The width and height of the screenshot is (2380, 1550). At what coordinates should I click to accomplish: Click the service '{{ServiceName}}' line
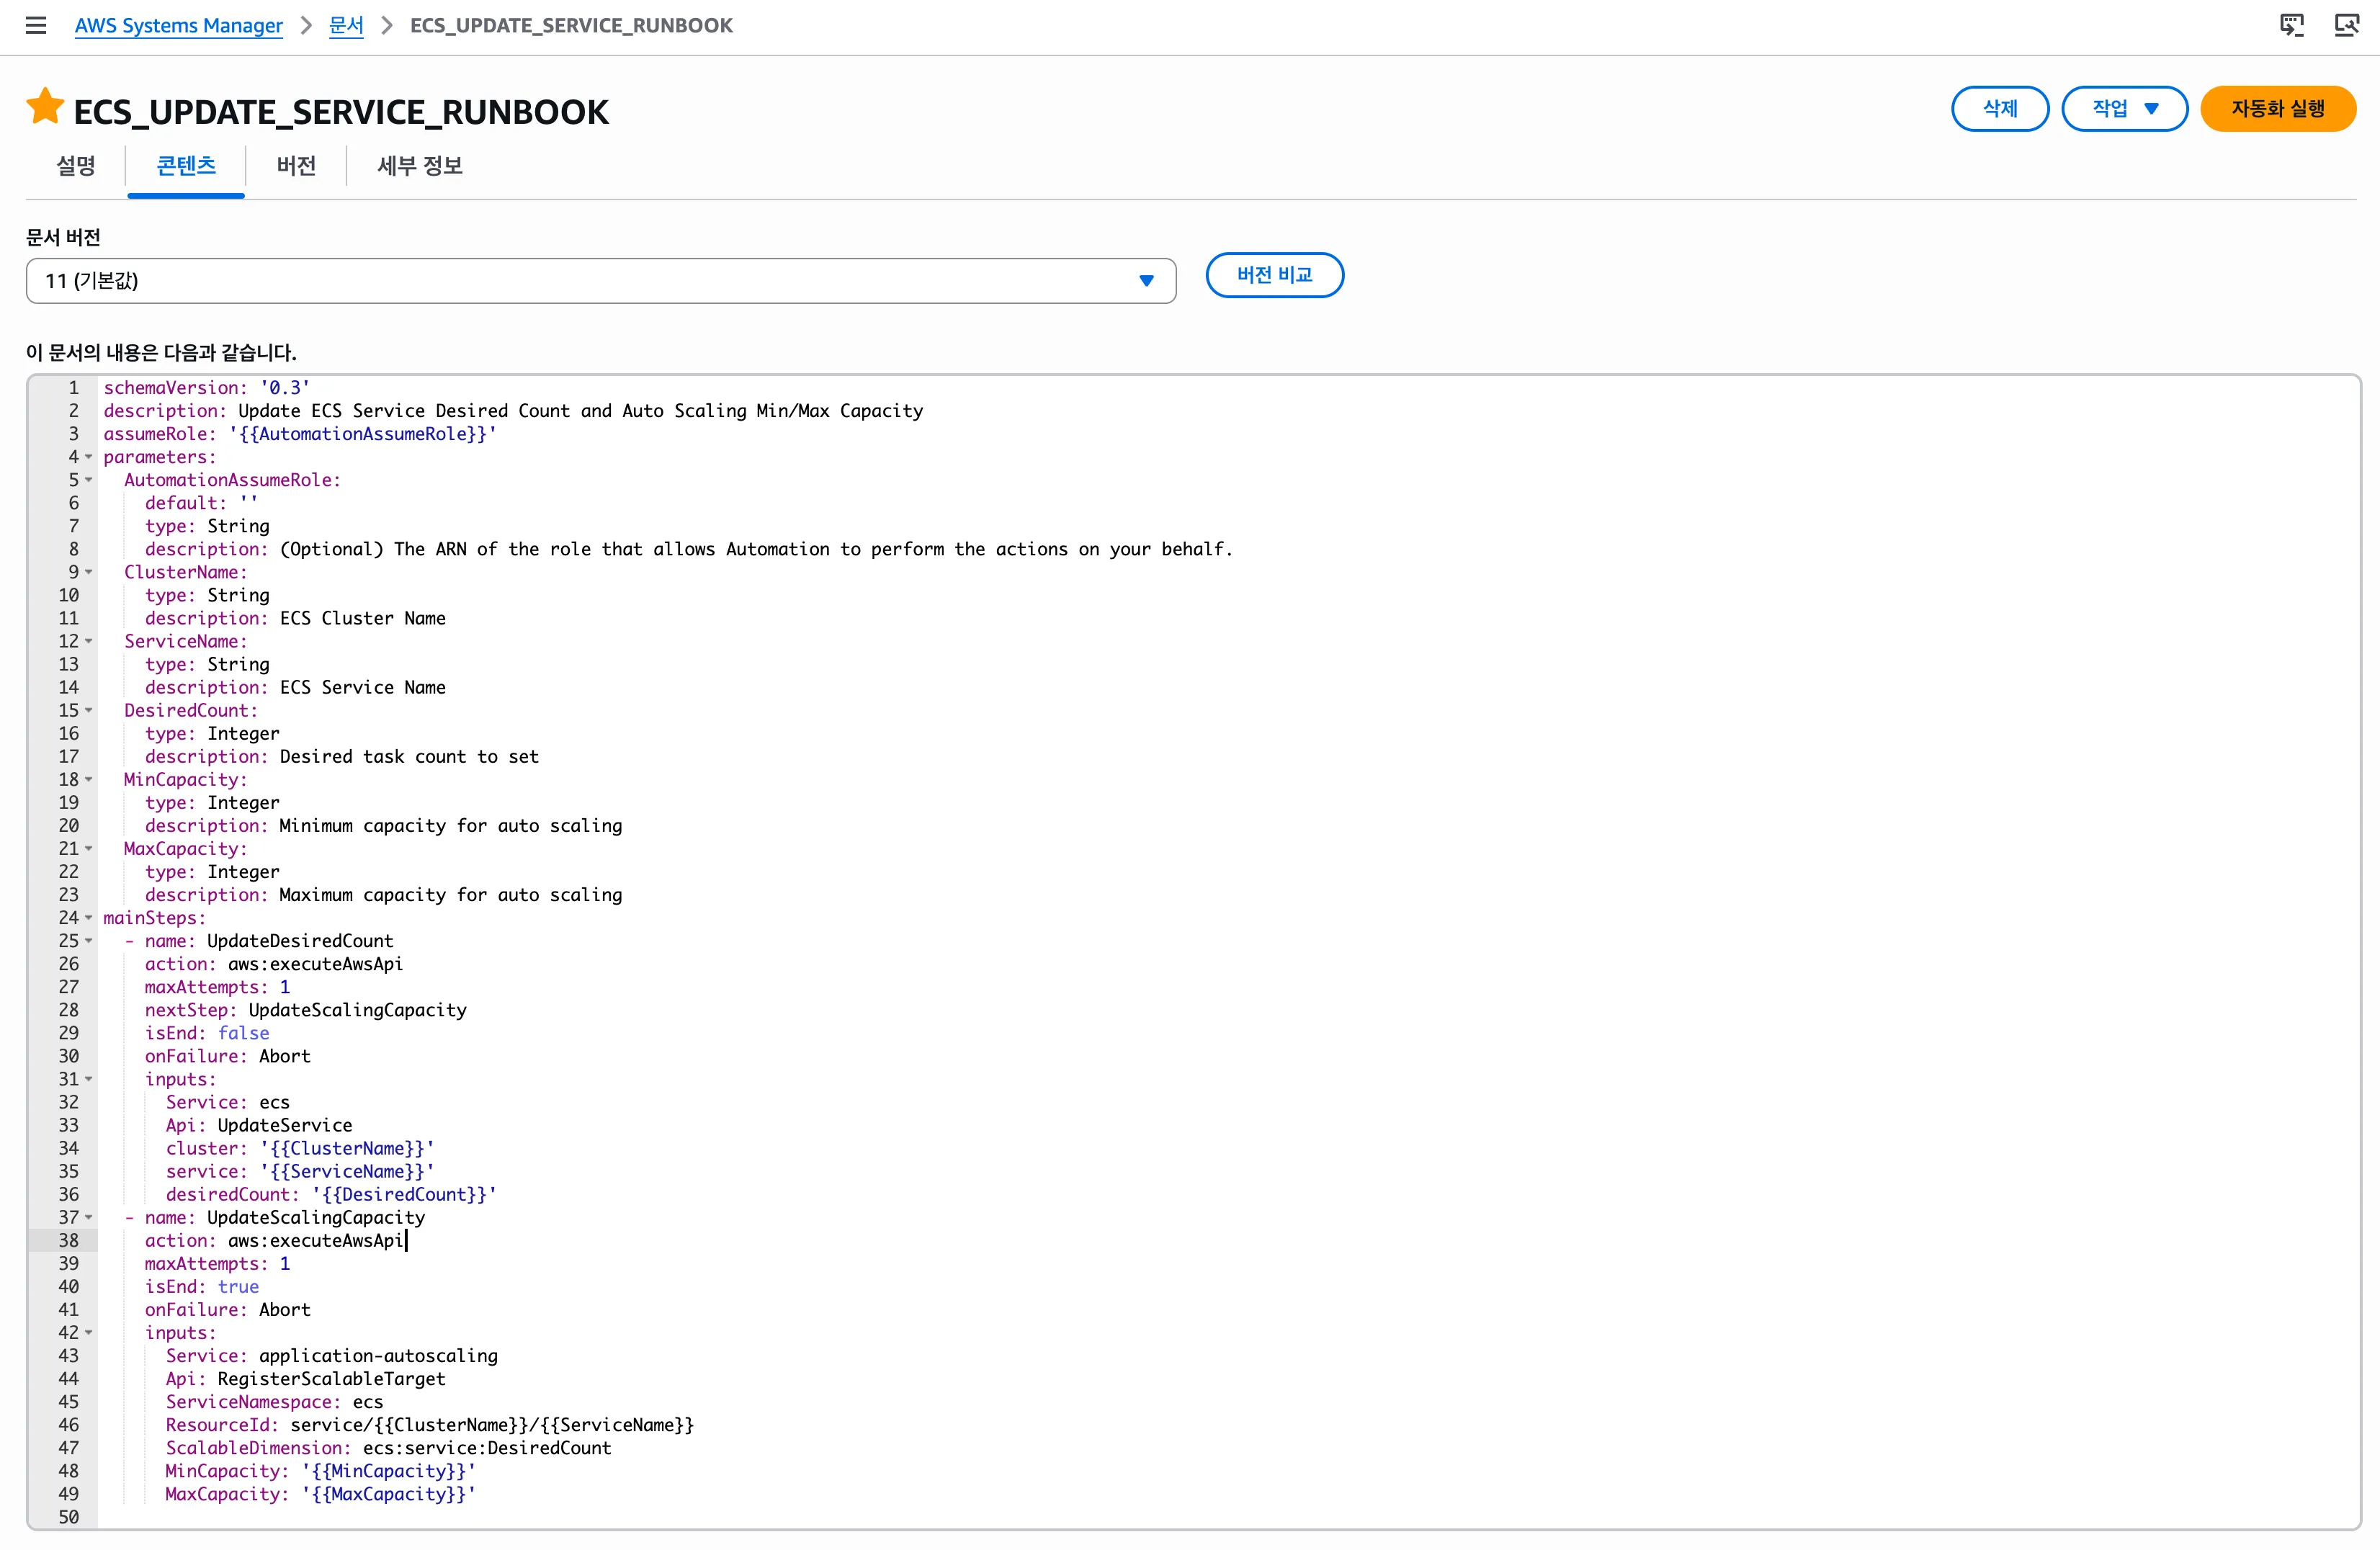(x=300, y=1171)
